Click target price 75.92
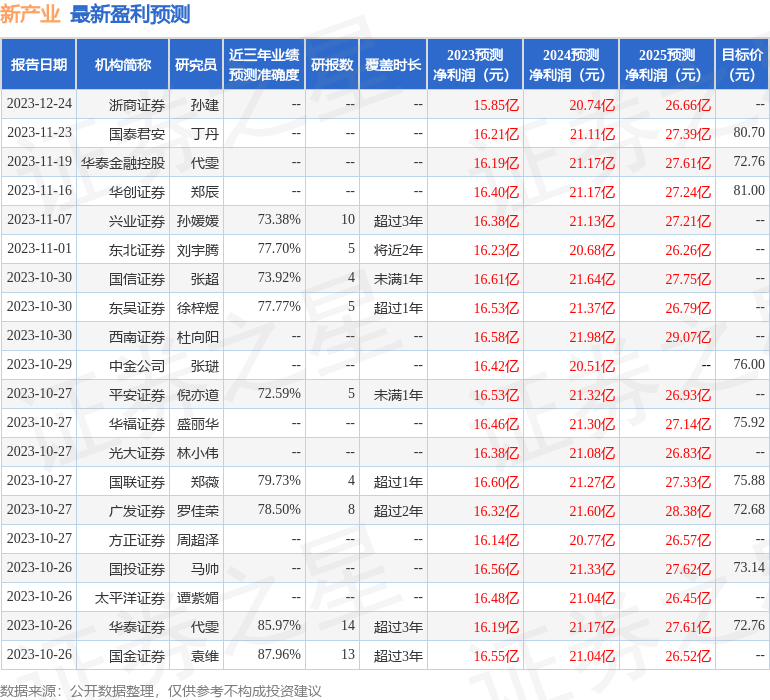The image size is (770, 700). coord(749,422)
